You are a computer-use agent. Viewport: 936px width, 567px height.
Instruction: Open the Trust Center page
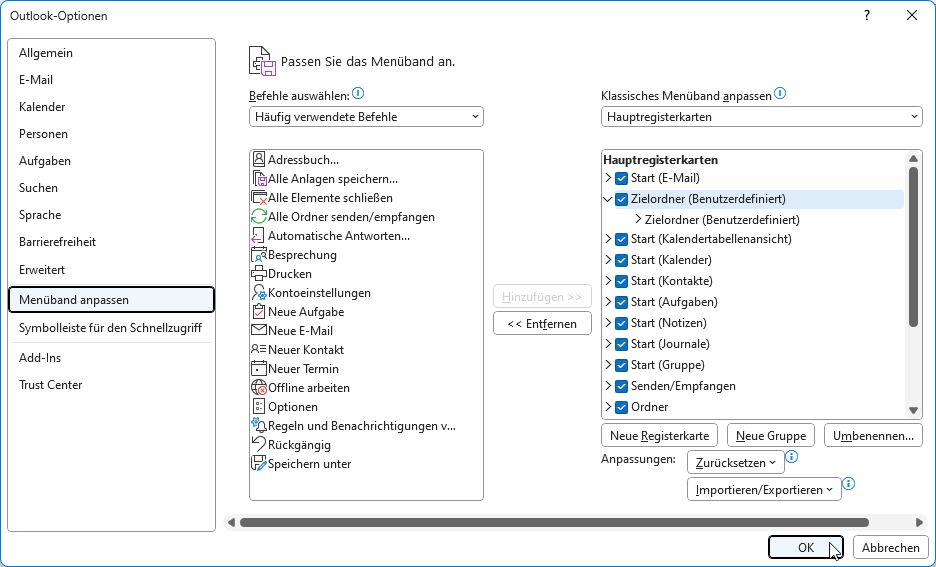tap(111, 385)
